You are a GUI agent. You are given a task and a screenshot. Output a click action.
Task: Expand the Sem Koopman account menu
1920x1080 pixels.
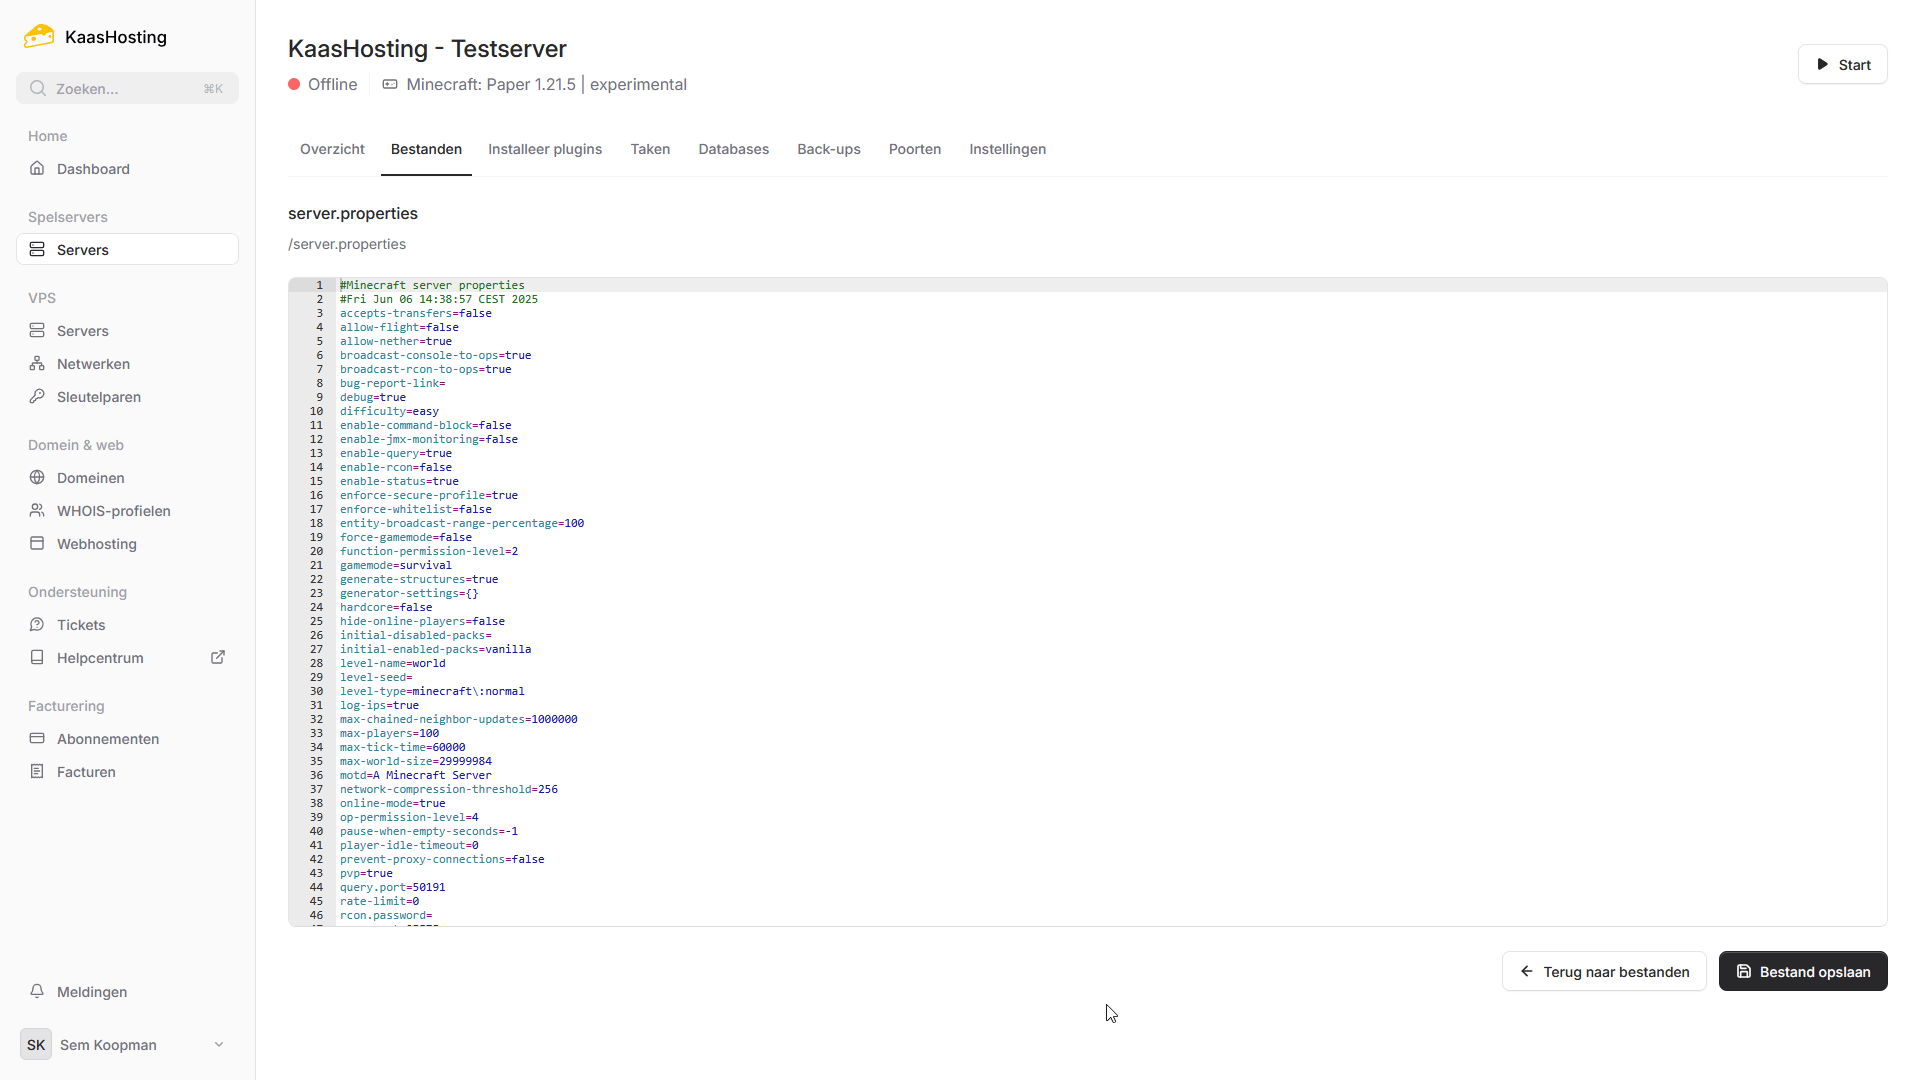click(x=219, y=1045)
